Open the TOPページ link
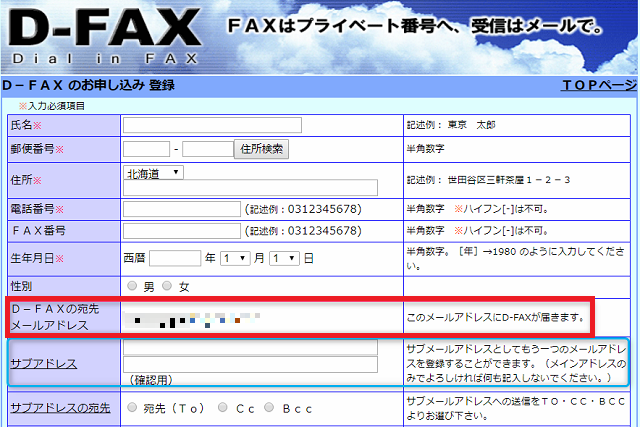 (x=599, y=85)
